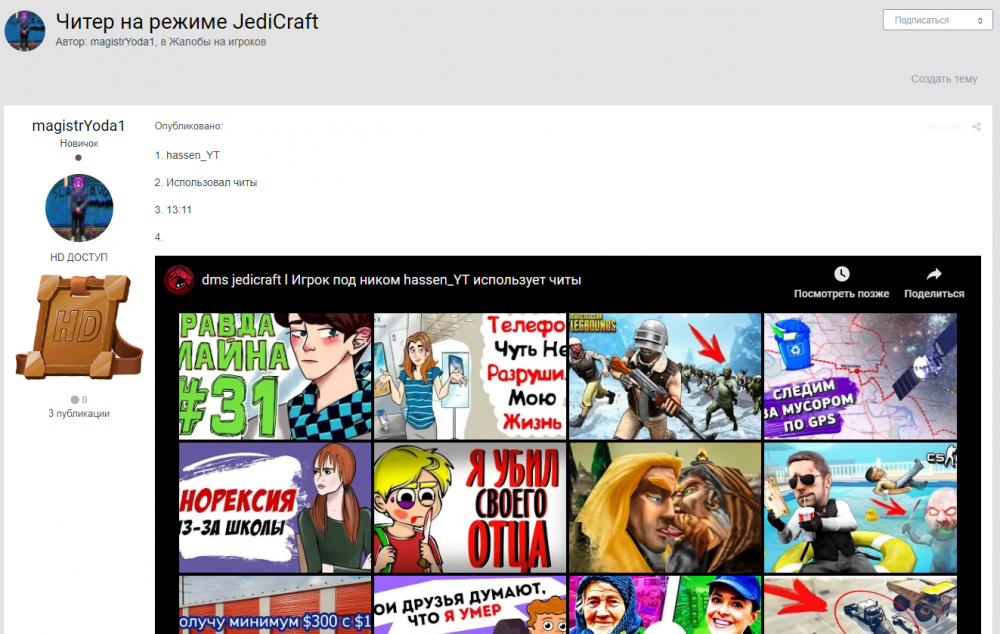1000x634 pixels.
Task: Select the СЛЕДИМ ЗА МУСОРОМ ПО GPS thumbnail
Action: coord(859,376)
